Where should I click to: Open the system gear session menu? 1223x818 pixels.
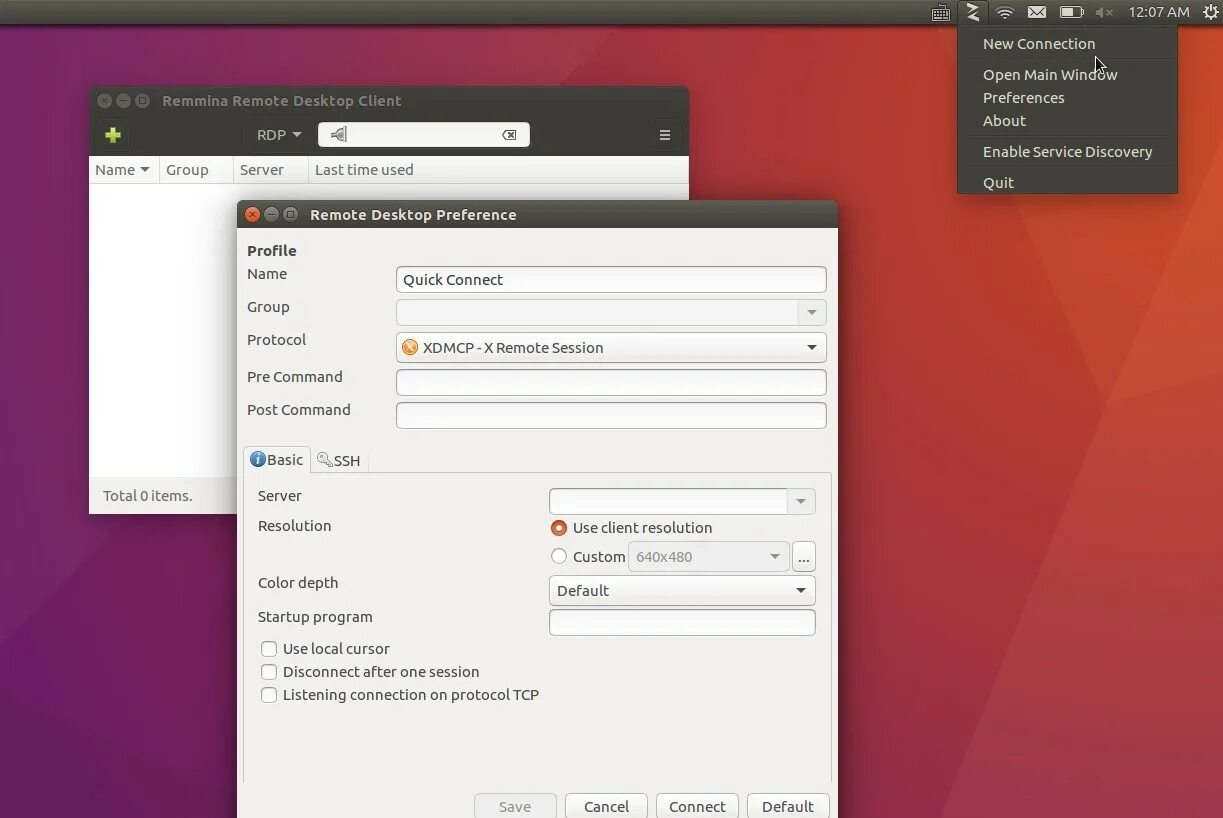[1210, 12]
